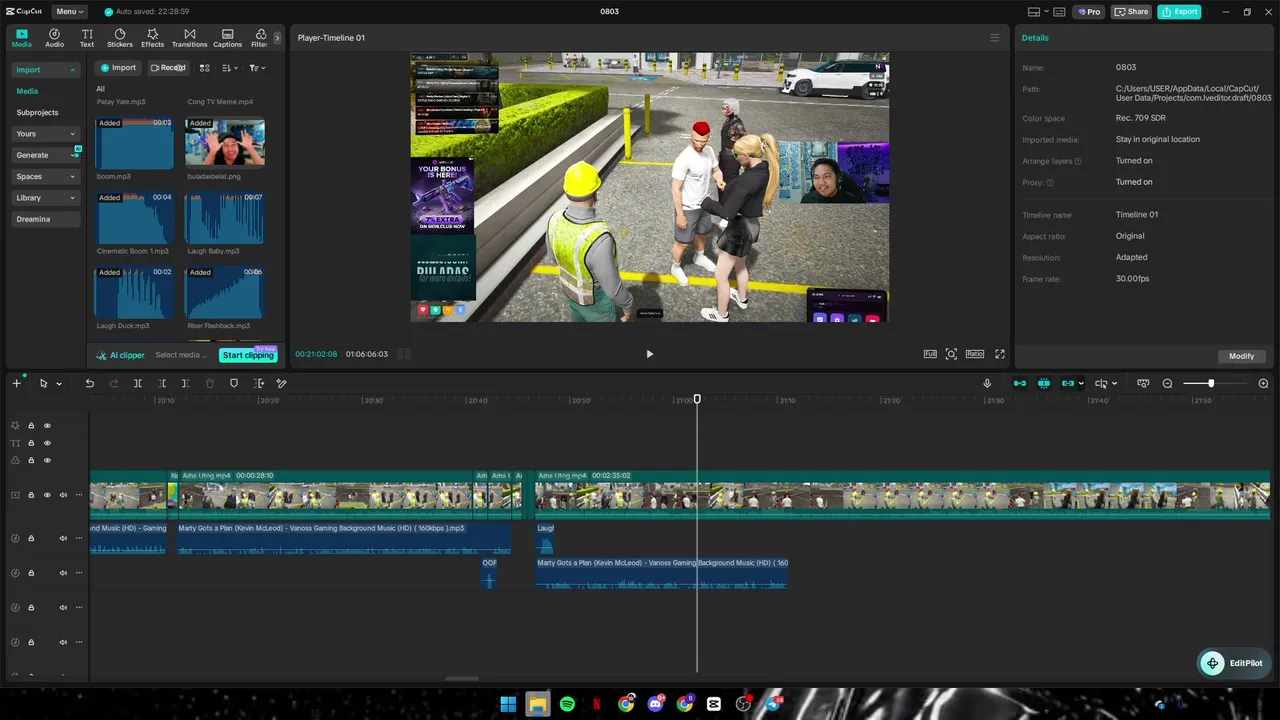Select the Captions tab
Screen dimensions: 1280x720
tap(227, 38)
